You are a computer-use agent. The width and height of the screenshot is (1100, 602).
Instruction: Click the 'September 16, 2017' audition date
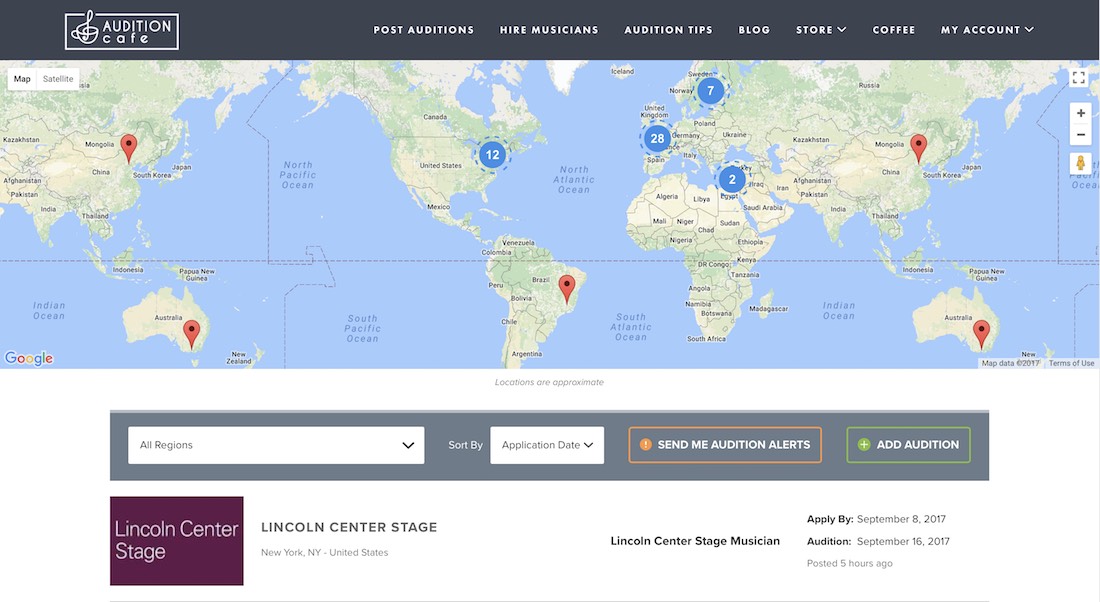[904, 542]
